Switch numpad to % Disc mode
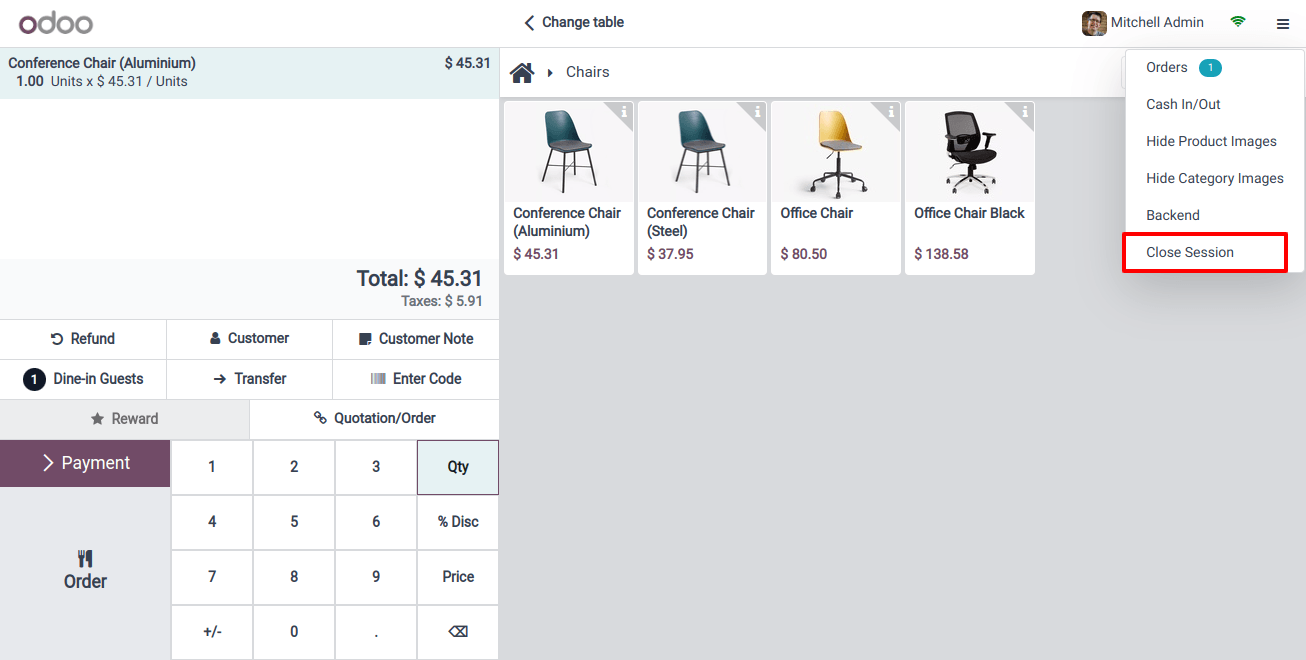 [458, 522]
